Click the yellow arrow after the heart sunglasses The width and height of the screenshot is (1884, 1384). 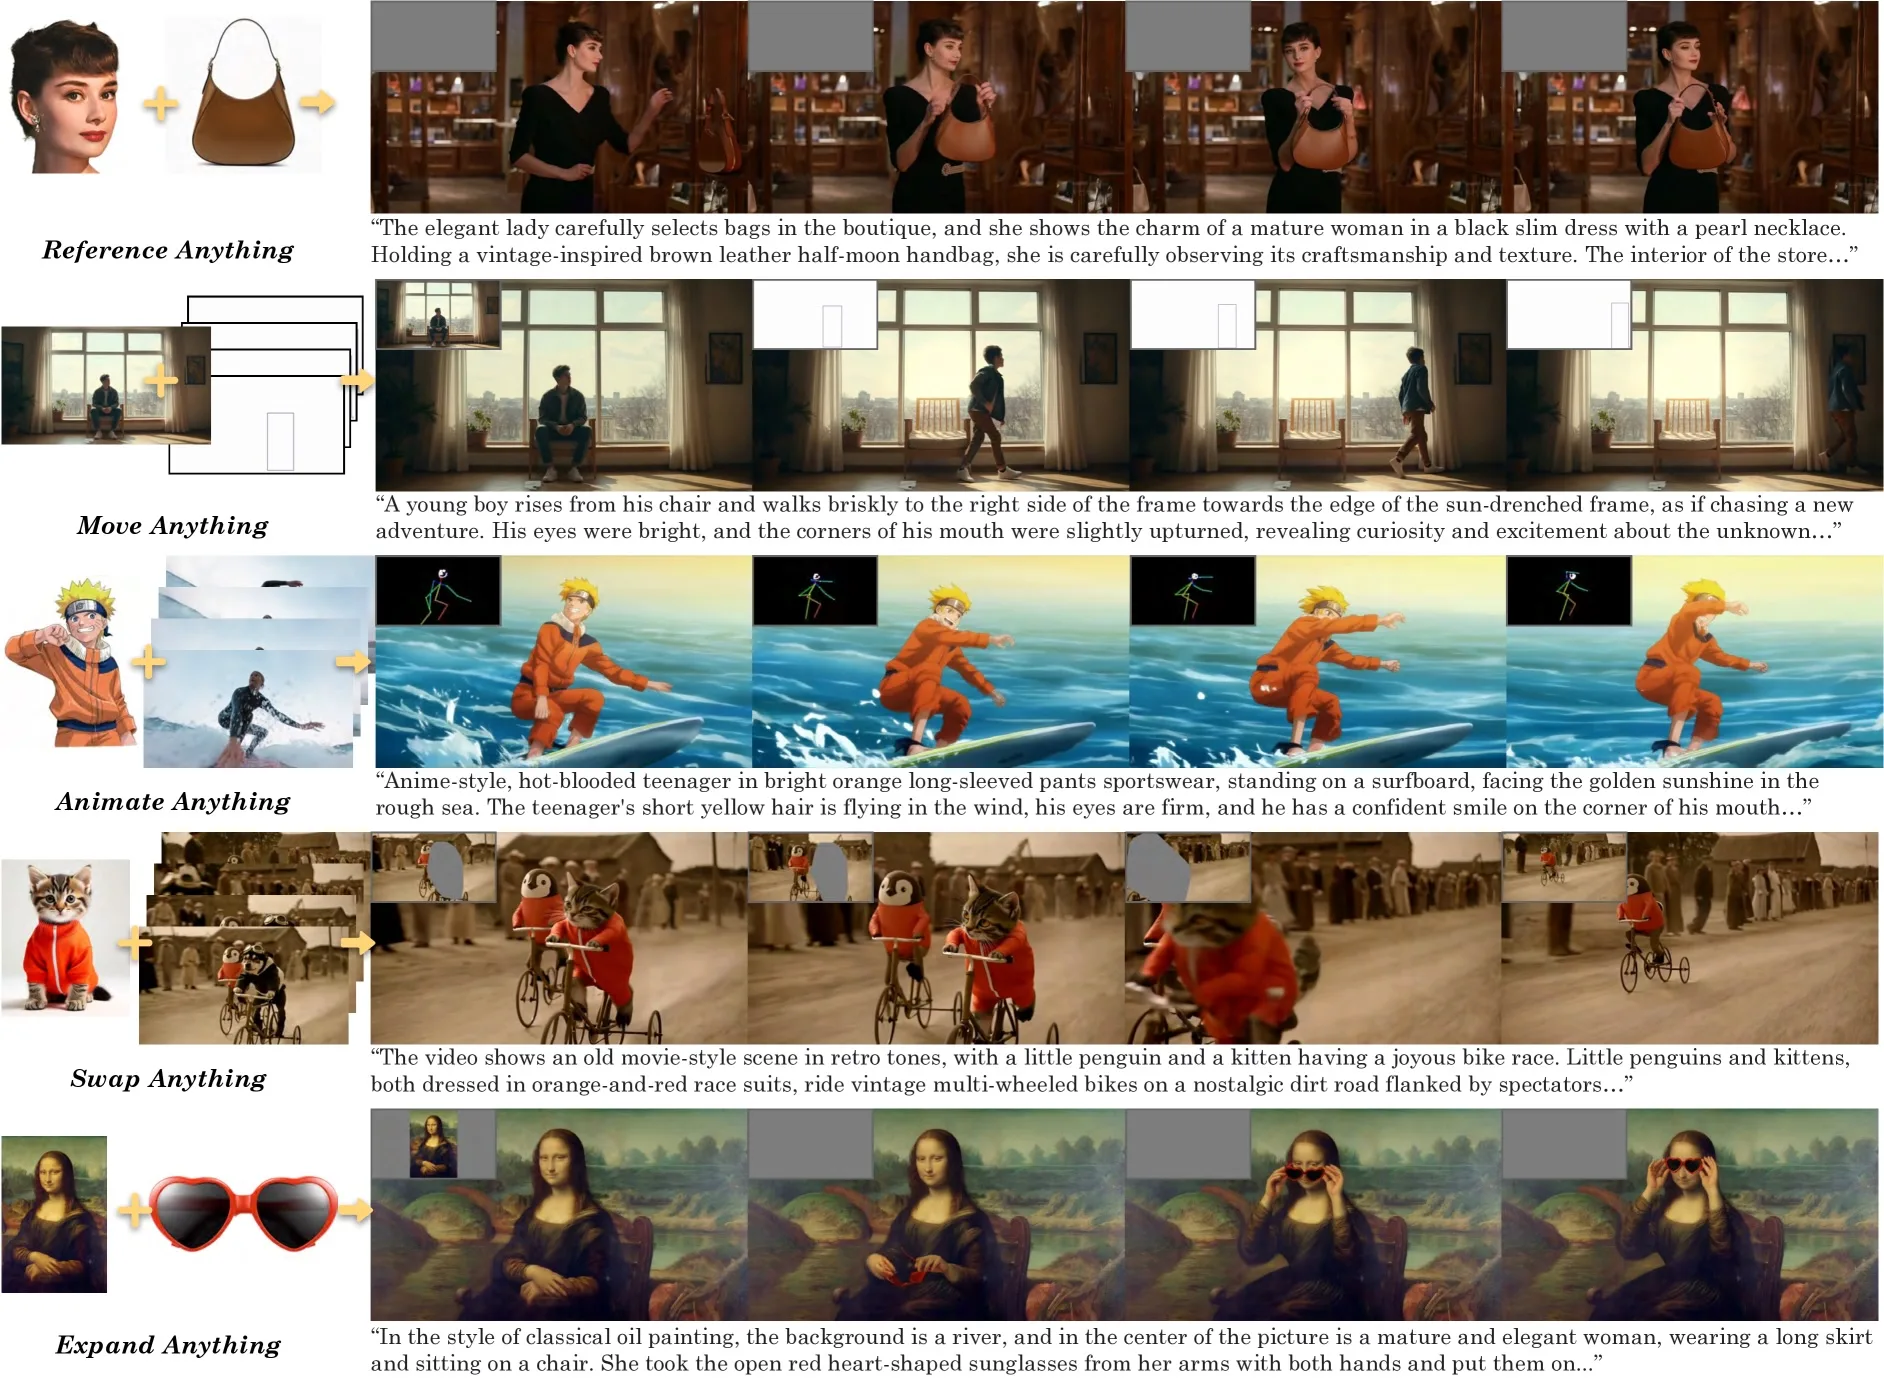(x=354, y=1211)
